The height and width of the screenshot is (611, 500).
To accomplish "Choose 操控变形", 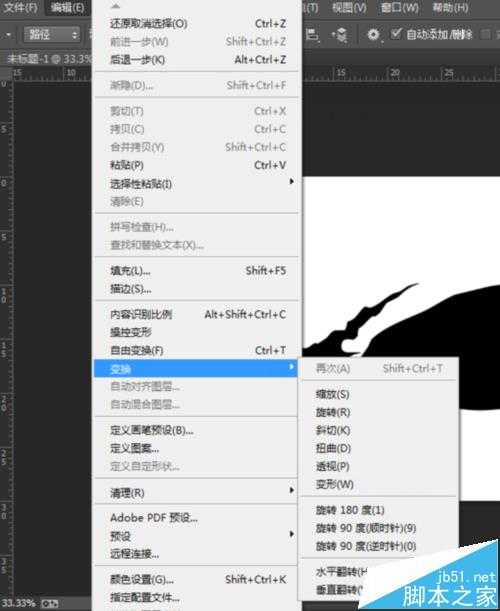I will 197,332.
